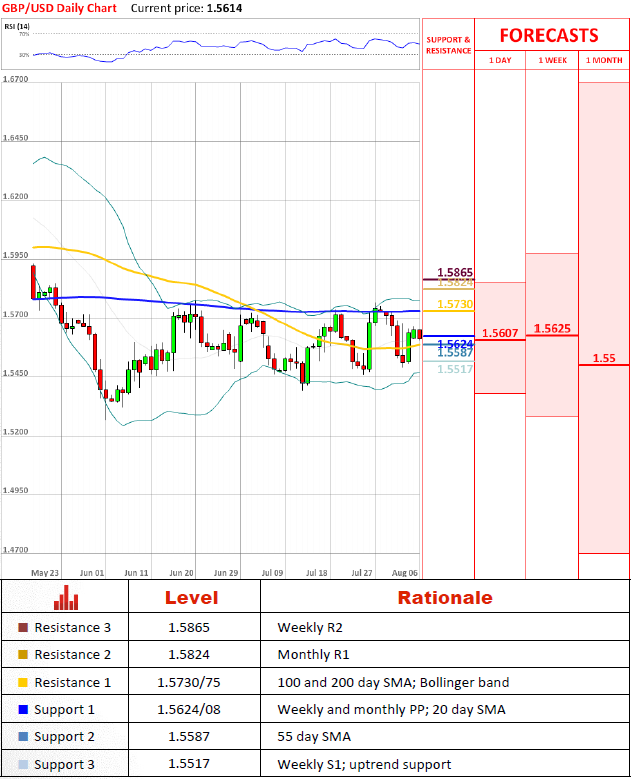The image size is (631, 779).
Task: Click the RSI (14) indicator label
Action: pyautogui.click(x=17, y=26)
